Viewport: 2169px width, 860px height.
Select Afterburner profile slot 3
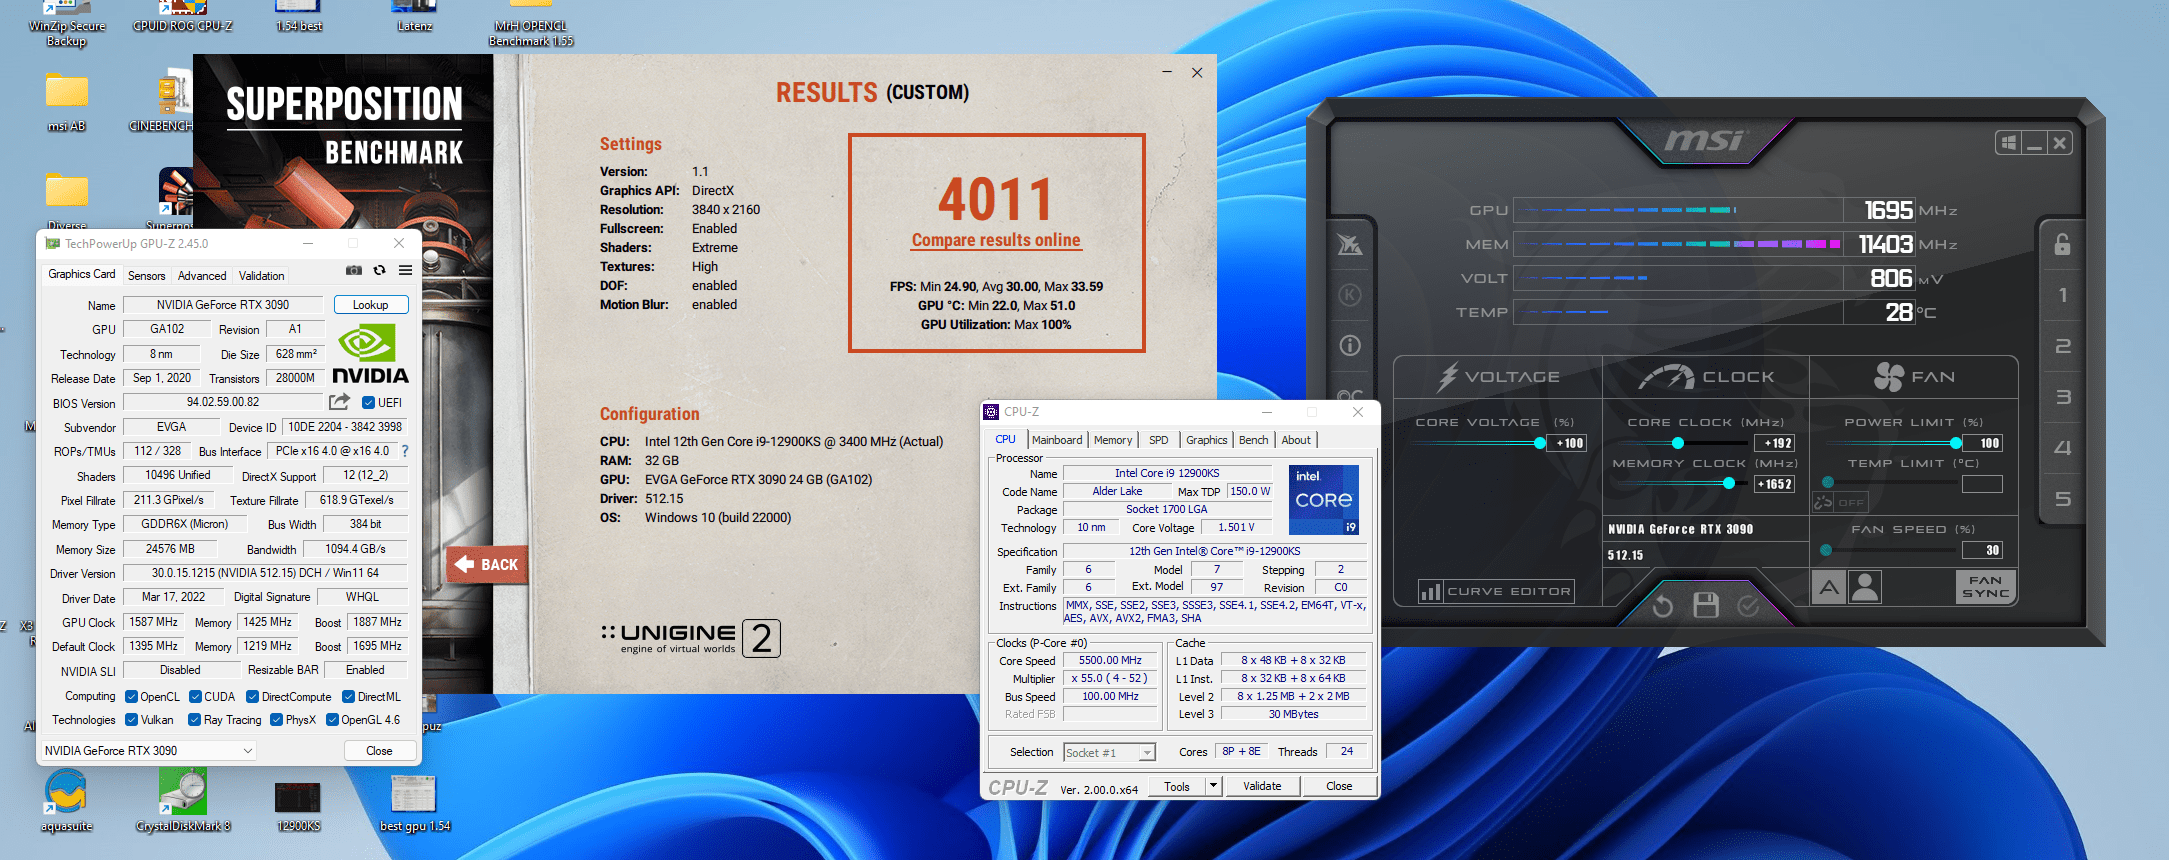[2062, 397]
